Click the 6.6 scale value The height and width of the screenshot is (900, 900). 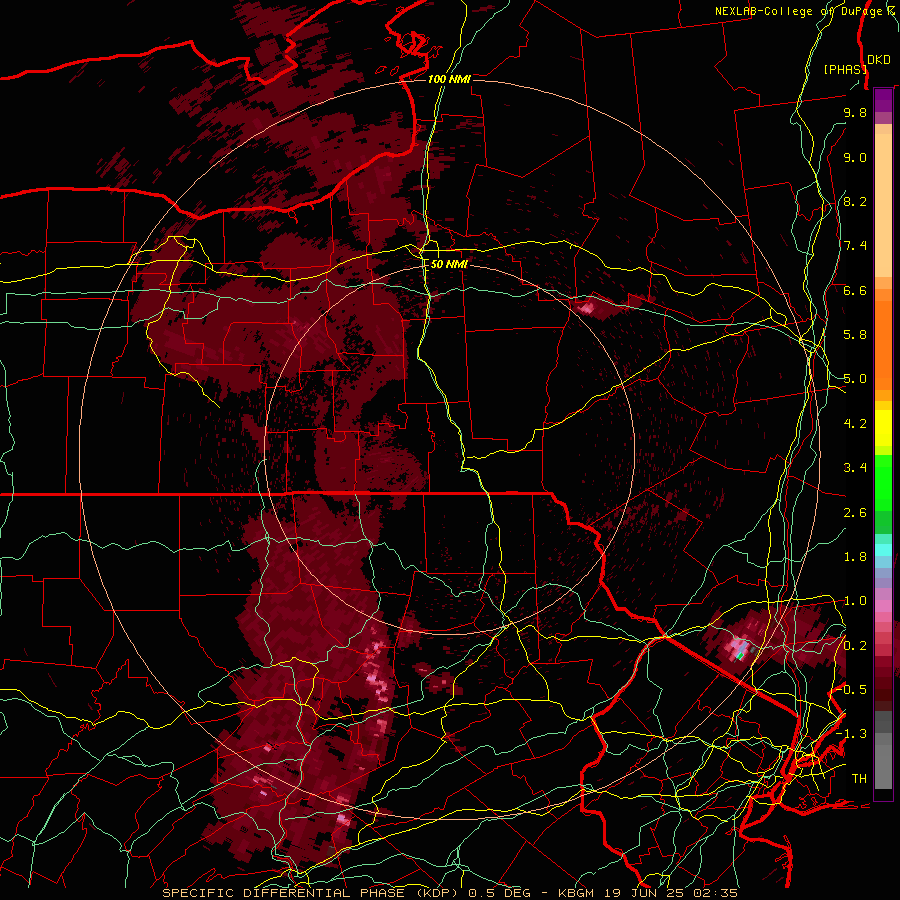(x=855, y=291)
